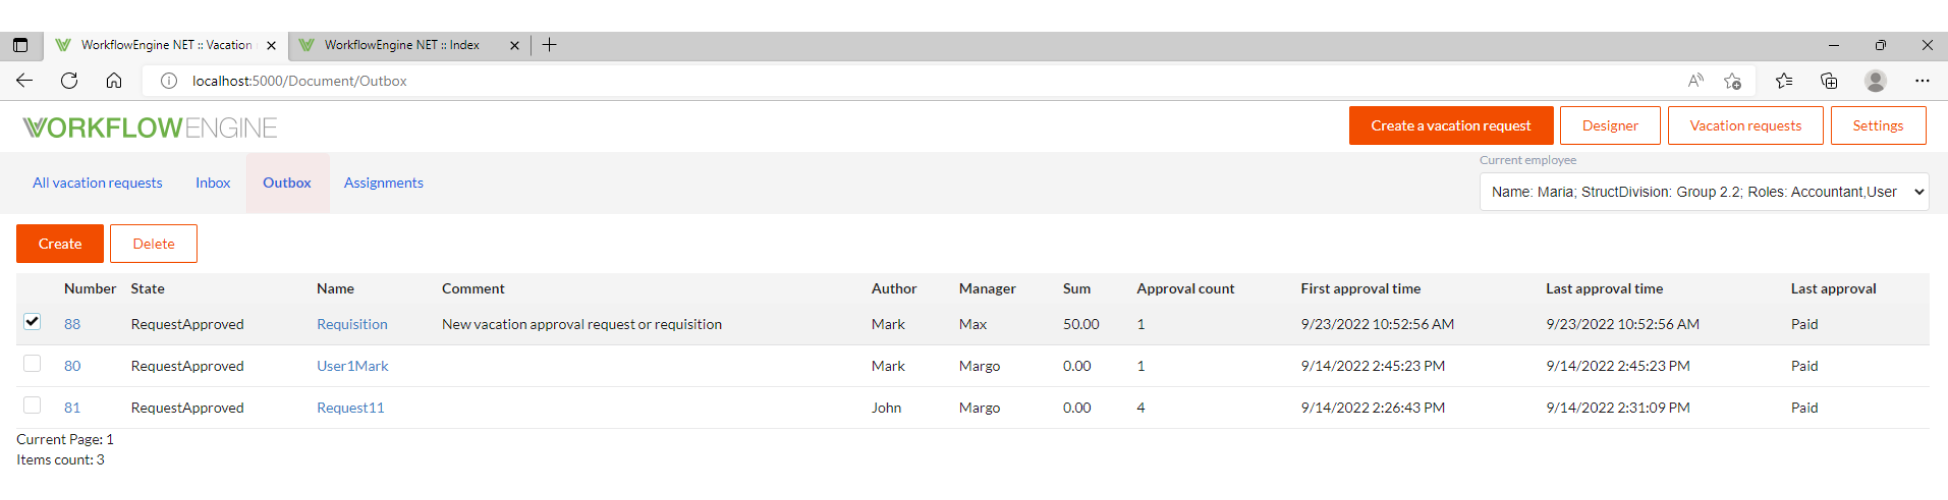1948x500 pixels.
Task: Click the read aloud icon in address bar
Action: 1695,81
